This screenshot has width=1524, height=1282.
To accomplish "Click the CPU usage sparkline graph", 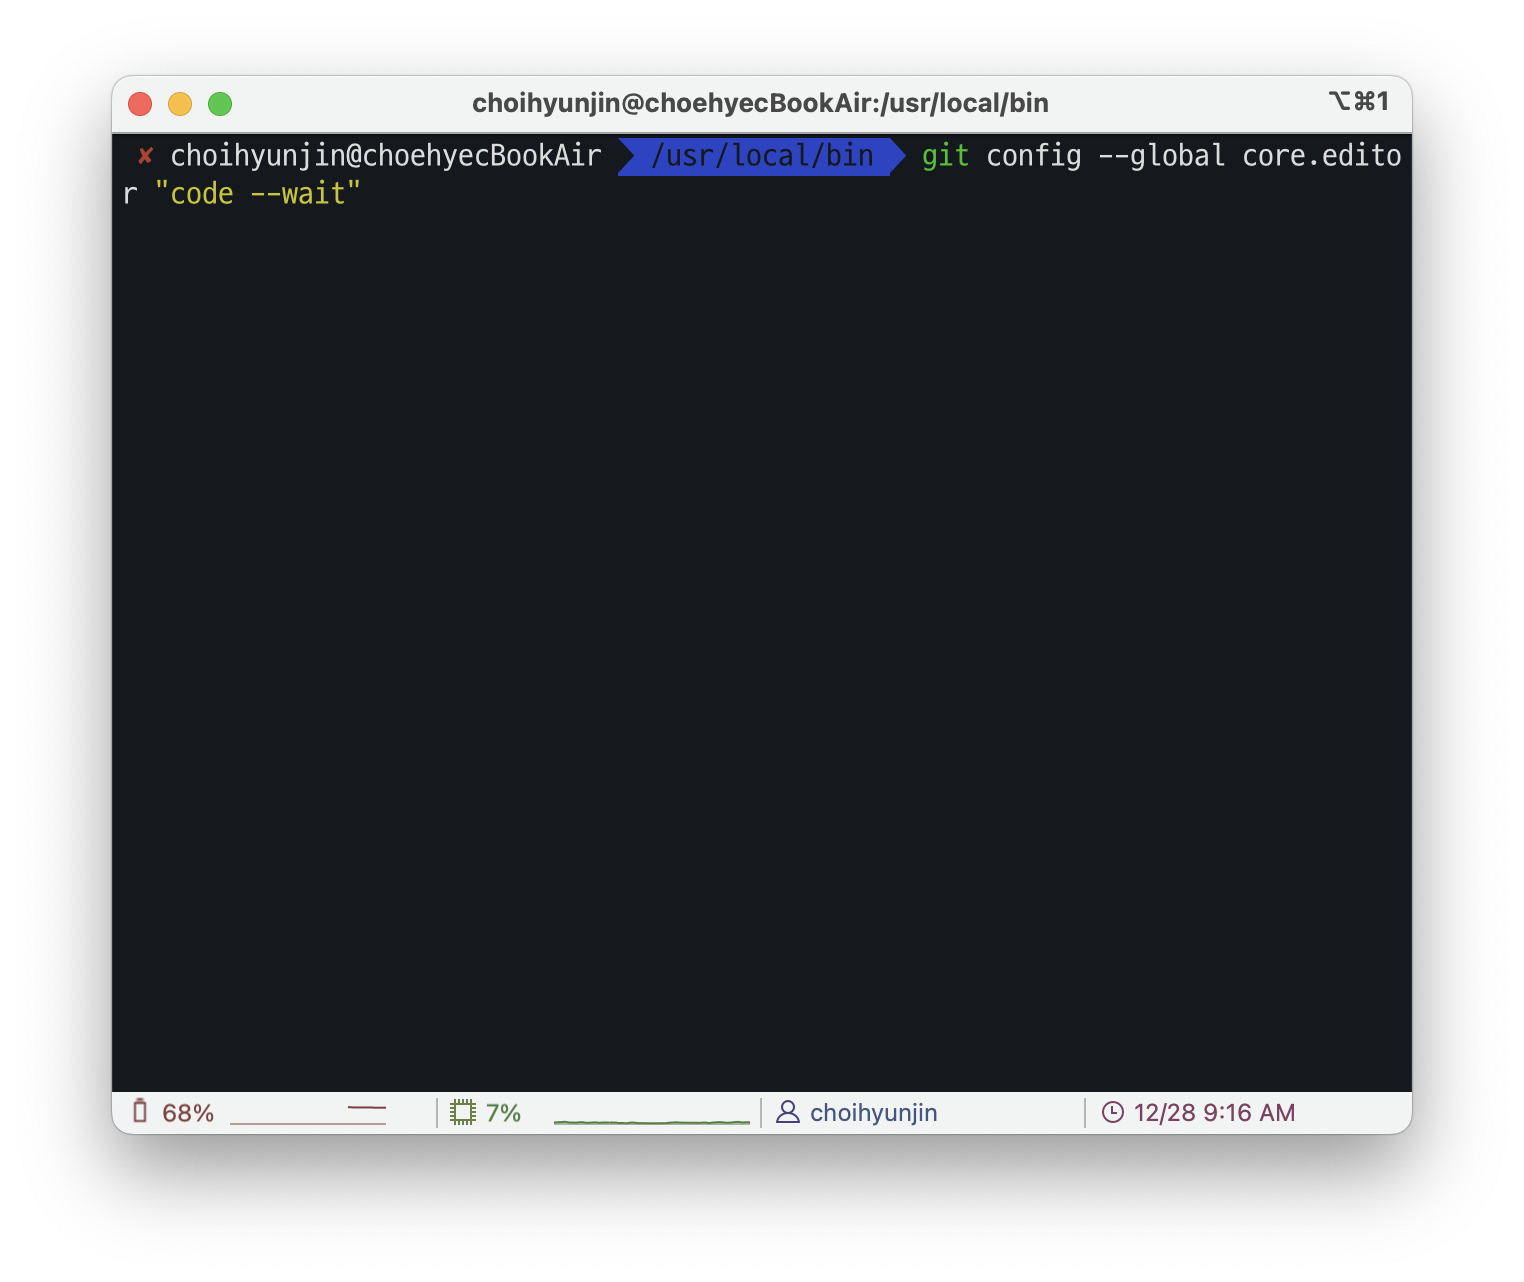I will [x=652, y=1121].
